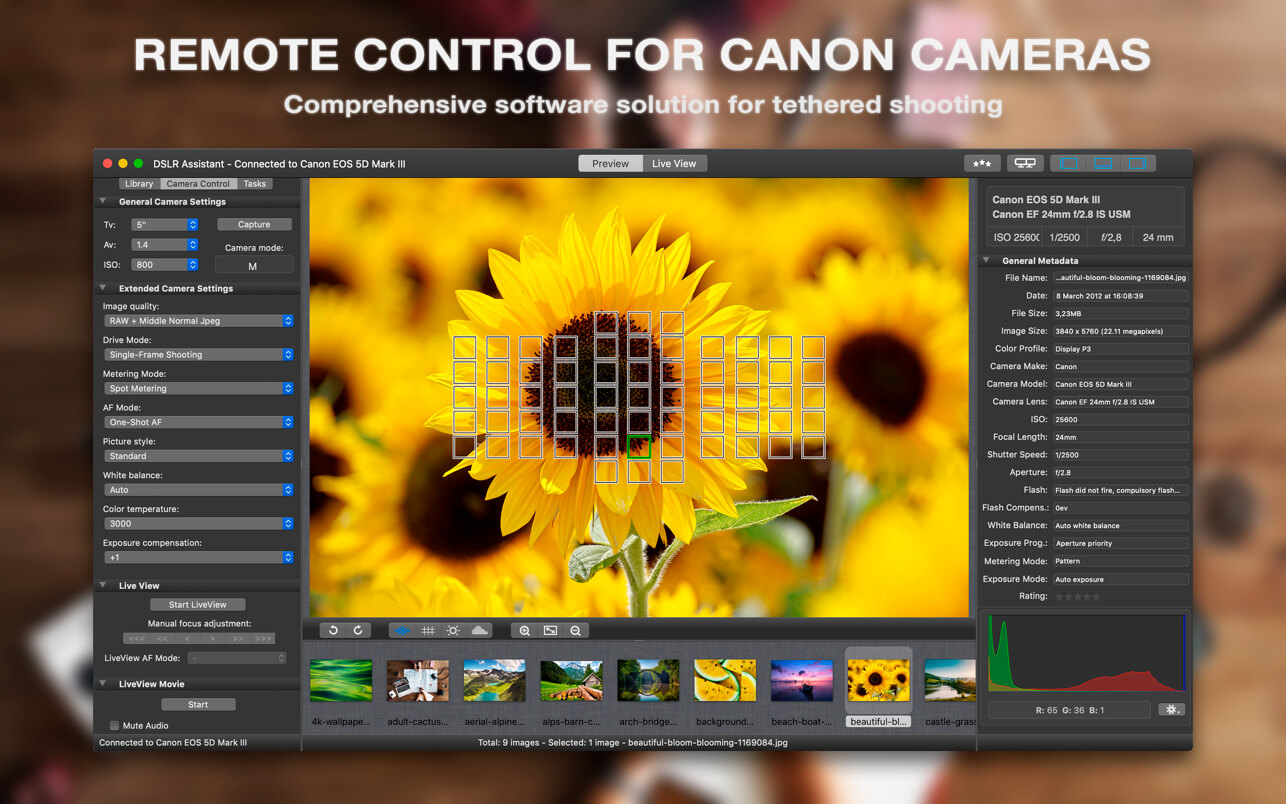Open the Metering Mode dropdown
The image size is (1286, 804).
(x=197, y=388)
